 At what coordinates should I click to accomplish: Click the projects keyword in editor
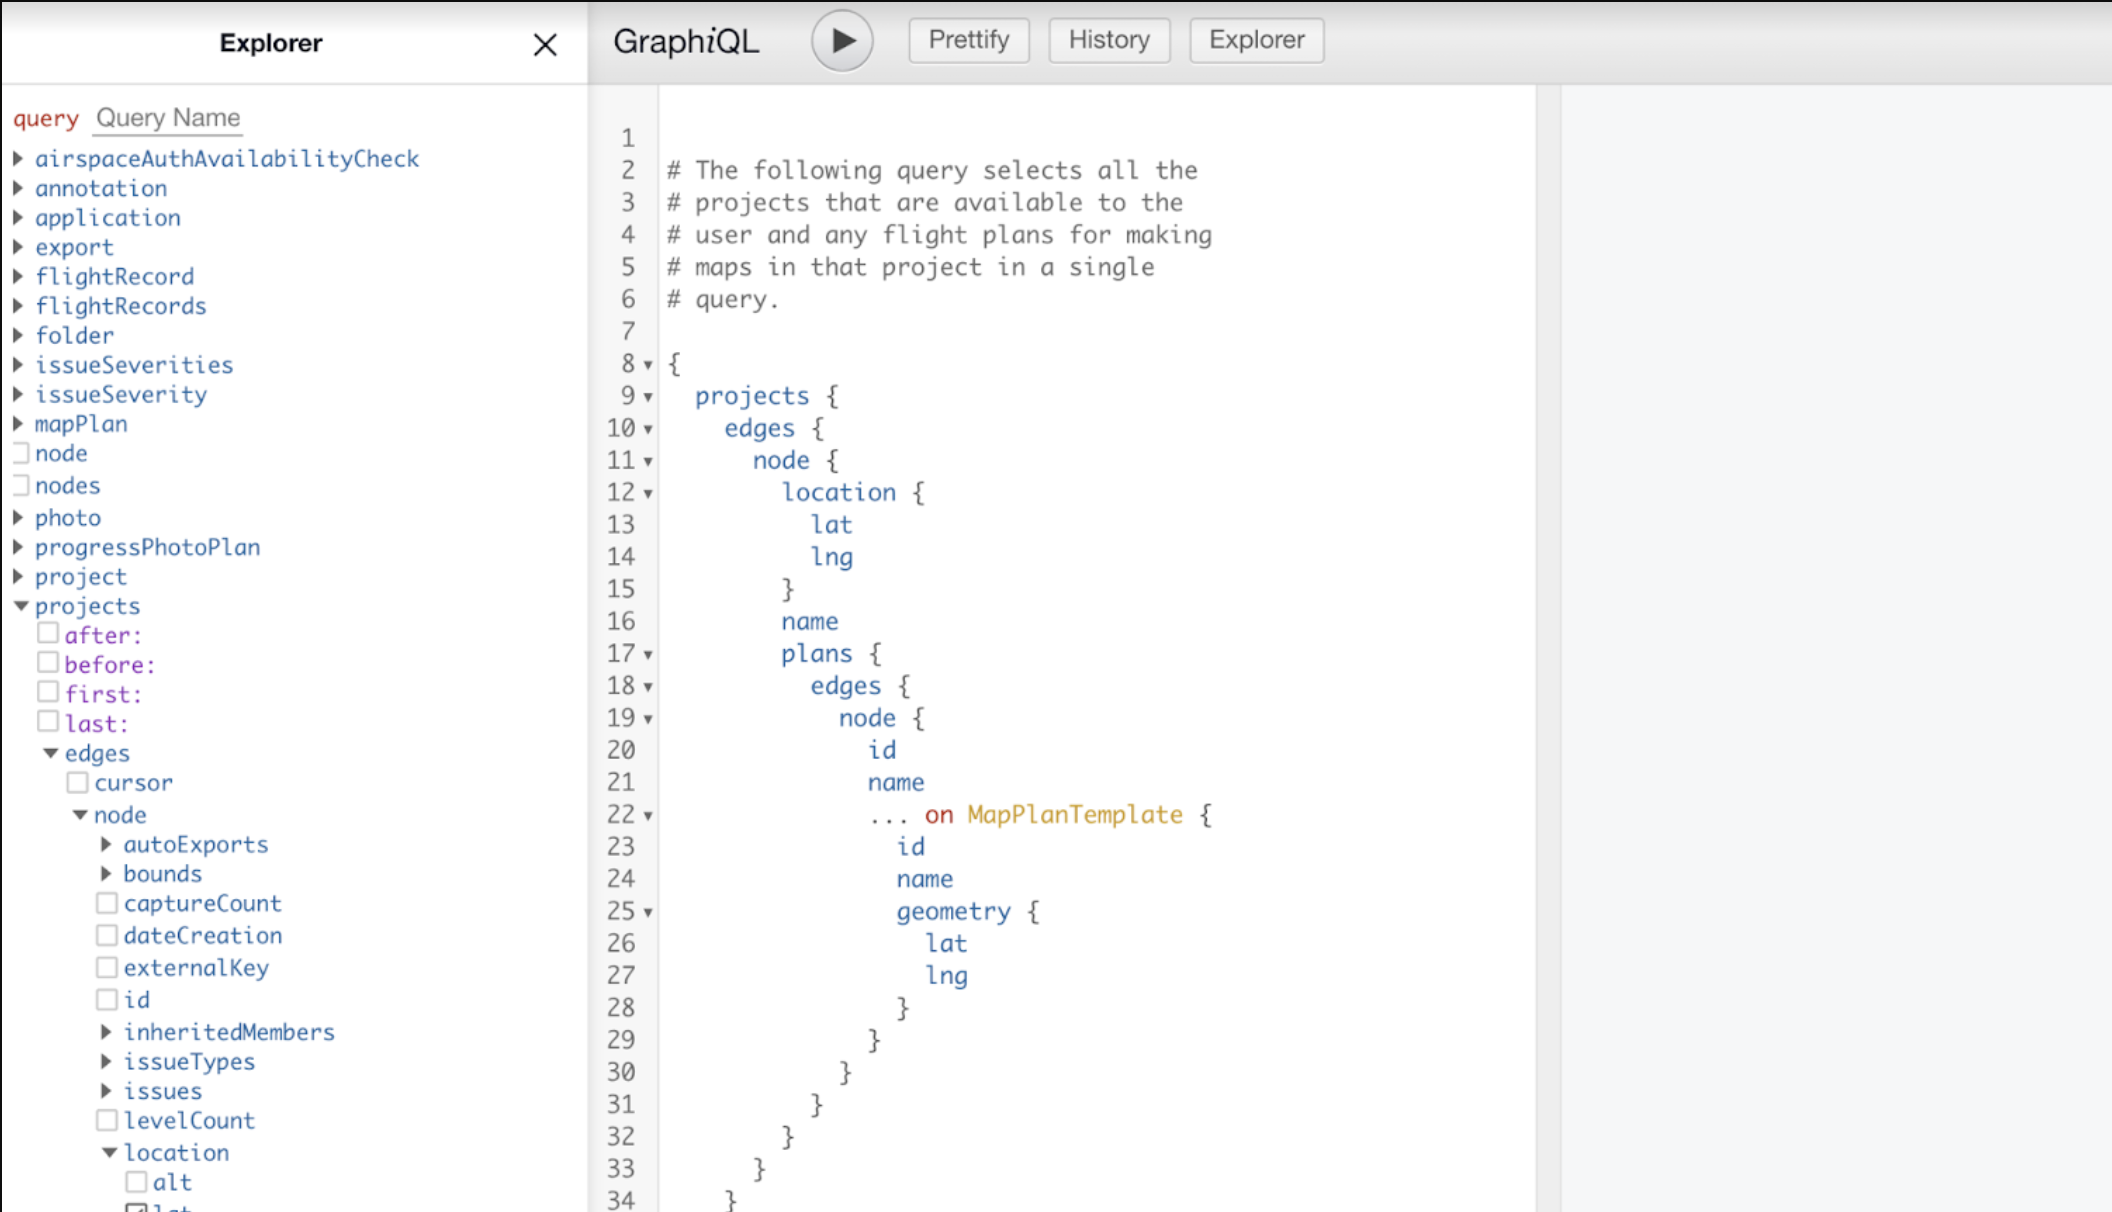(x=752, y=396)
